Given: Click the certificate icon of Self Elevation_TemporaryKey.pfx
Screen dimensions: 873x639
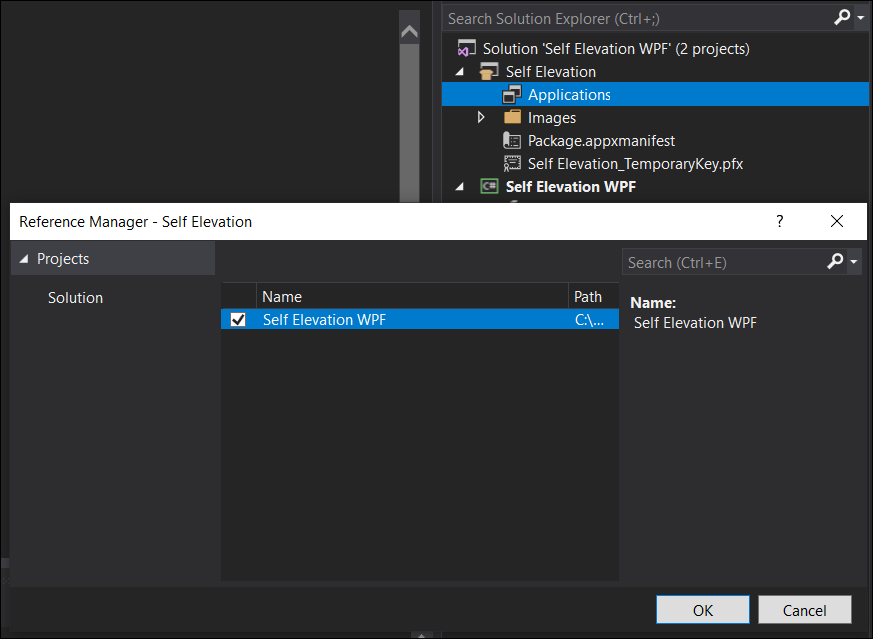Looking at the screenshot, I should 512,164.
